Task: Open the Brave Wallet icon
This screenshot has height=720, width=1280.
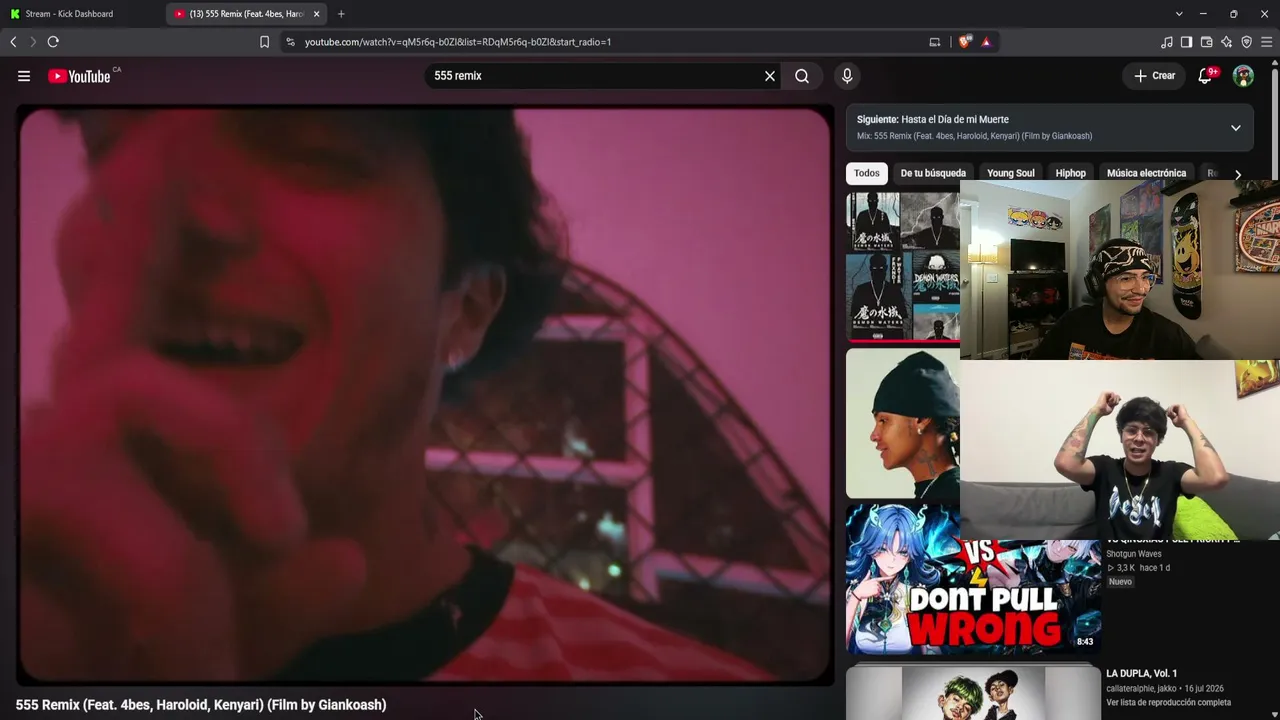Action: [1207, 42]
